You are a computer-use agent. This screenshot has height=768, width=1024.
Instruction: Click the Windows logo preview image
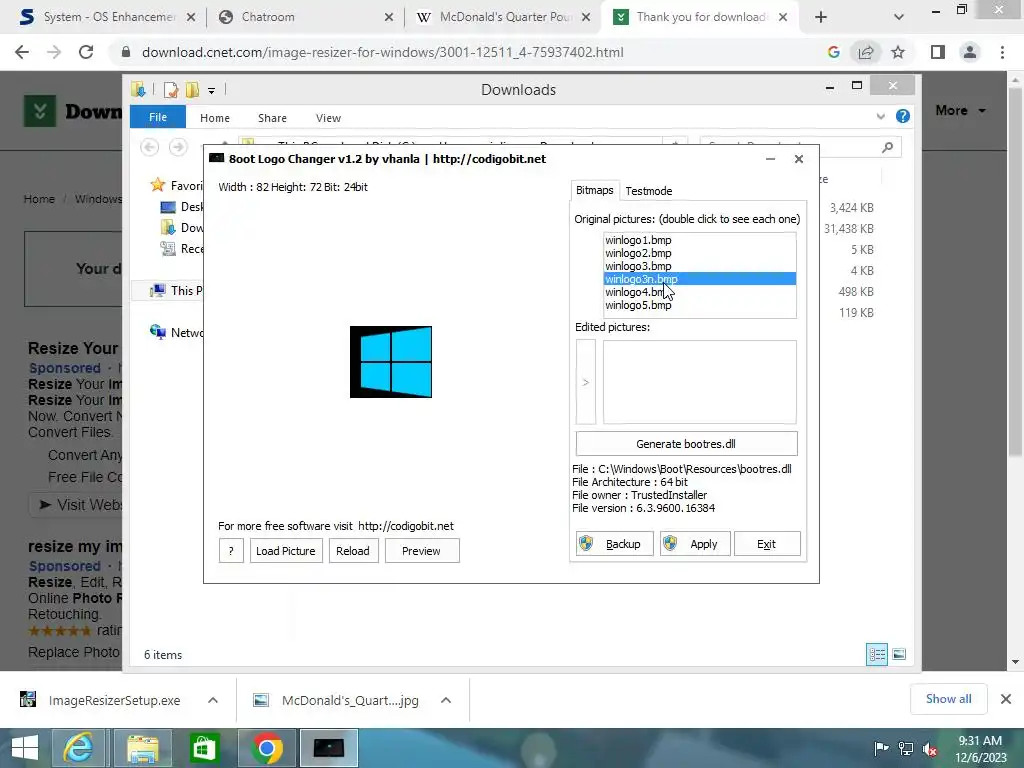tap(391, 362)
